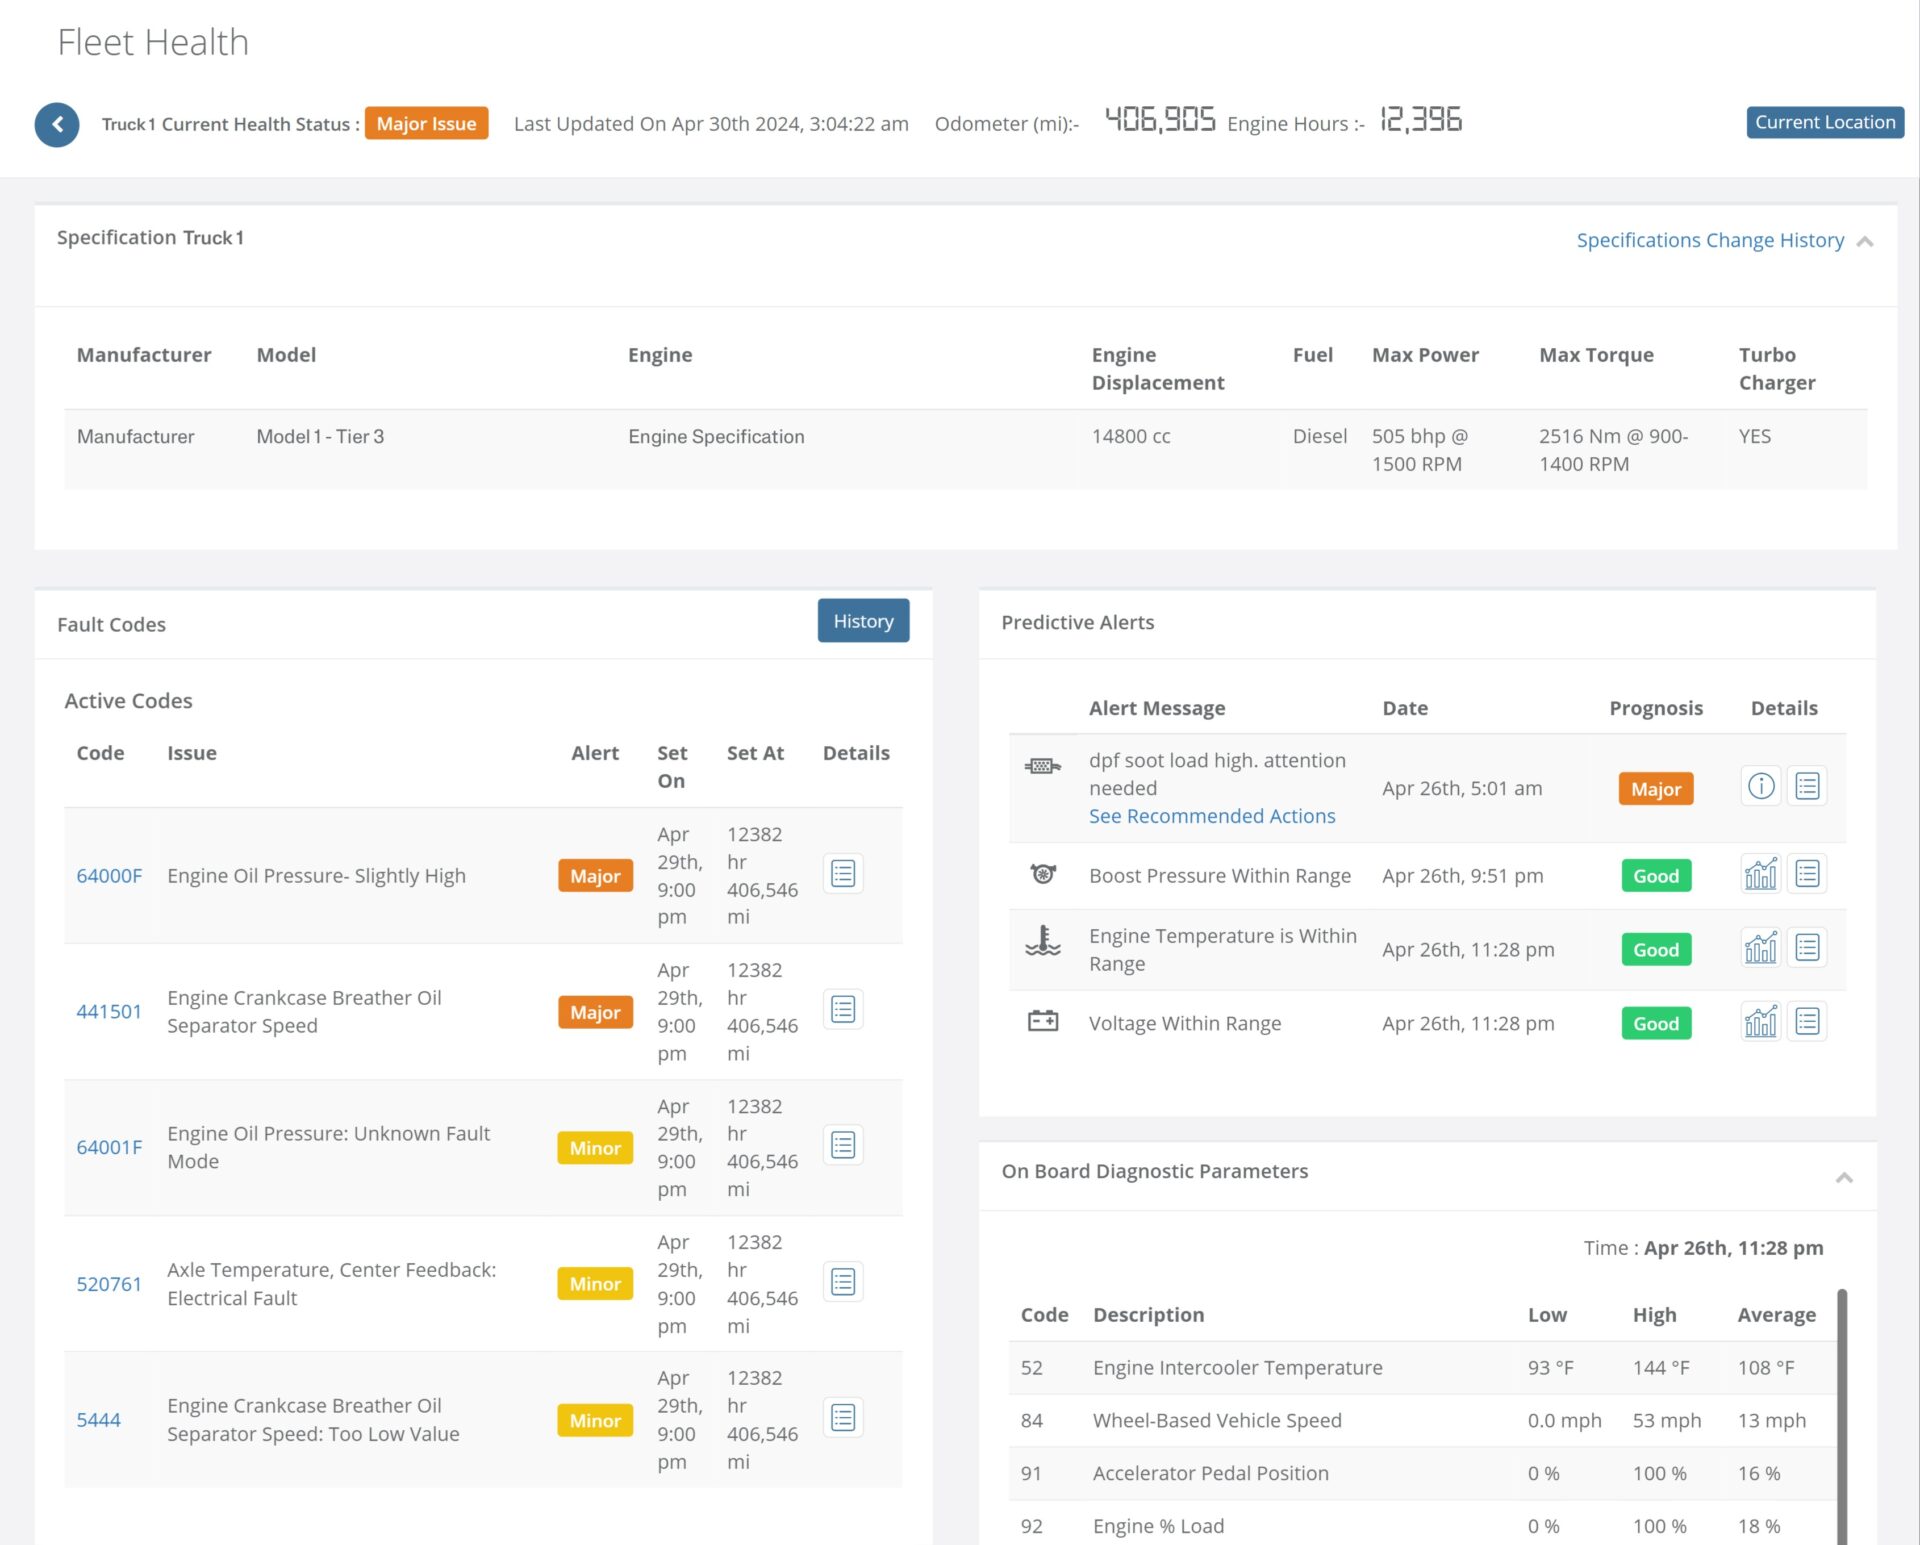Image resolution: width=1920 pixels, height=1545 pixels.
Task: Collapse the Specification panel chevron
Action: [x=1864, y=242]
